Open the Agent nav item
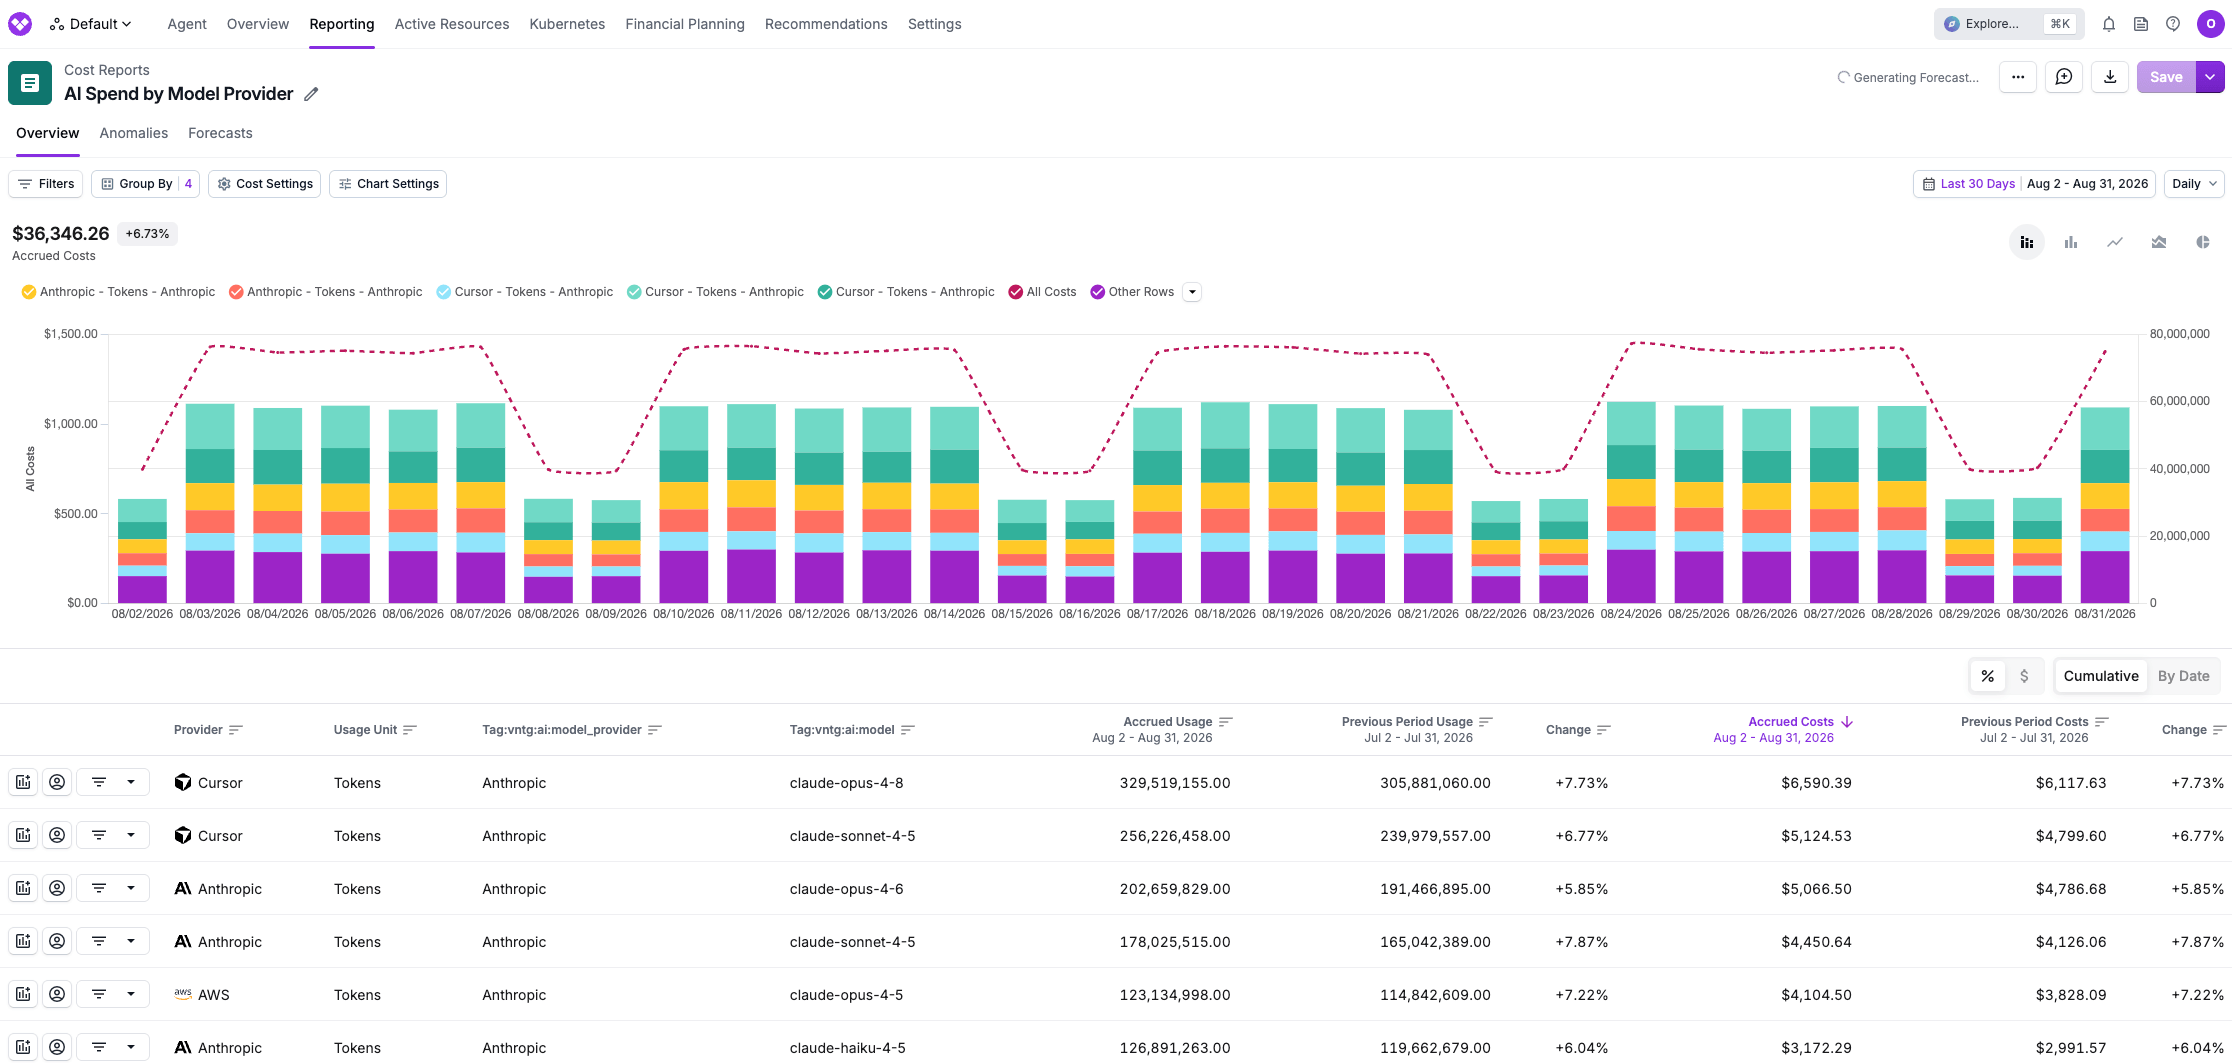Image resolution: width=2232 pixels, height=1063 pixels. [x=187, y=24]
